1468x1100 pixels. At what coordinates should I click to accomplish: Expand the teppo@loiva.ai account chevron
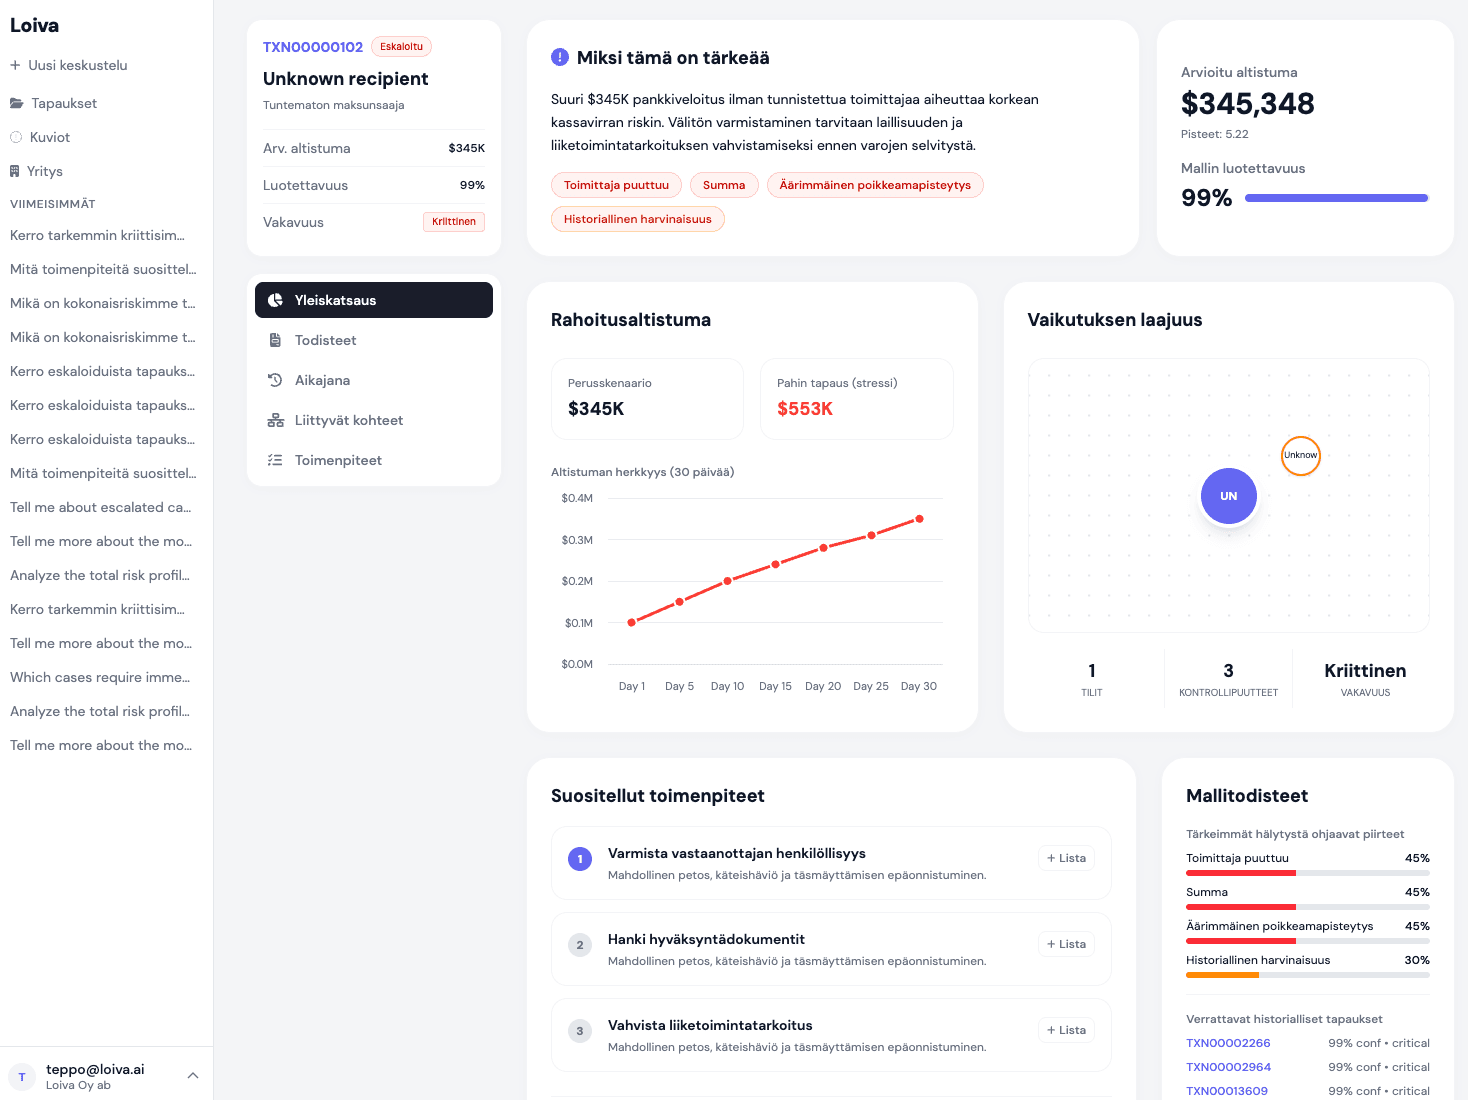tap(192, 1074)
